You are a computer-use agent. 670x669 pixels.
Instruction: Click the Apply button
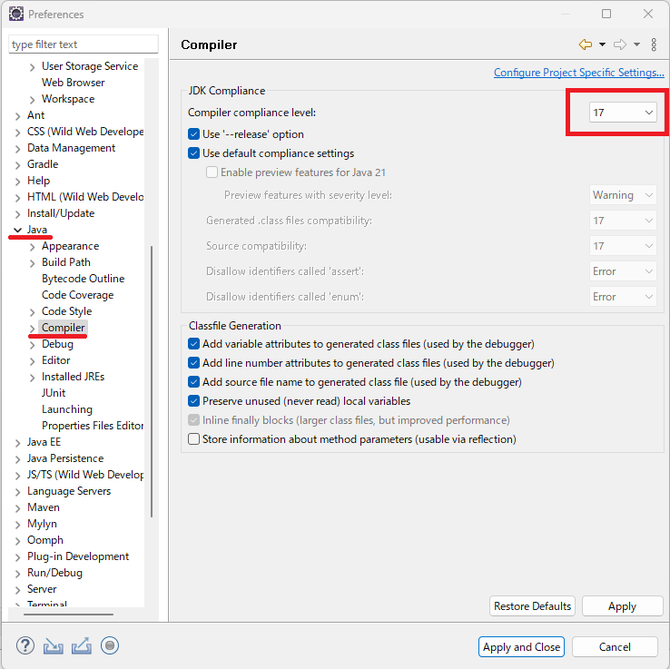tap(622, 606)
